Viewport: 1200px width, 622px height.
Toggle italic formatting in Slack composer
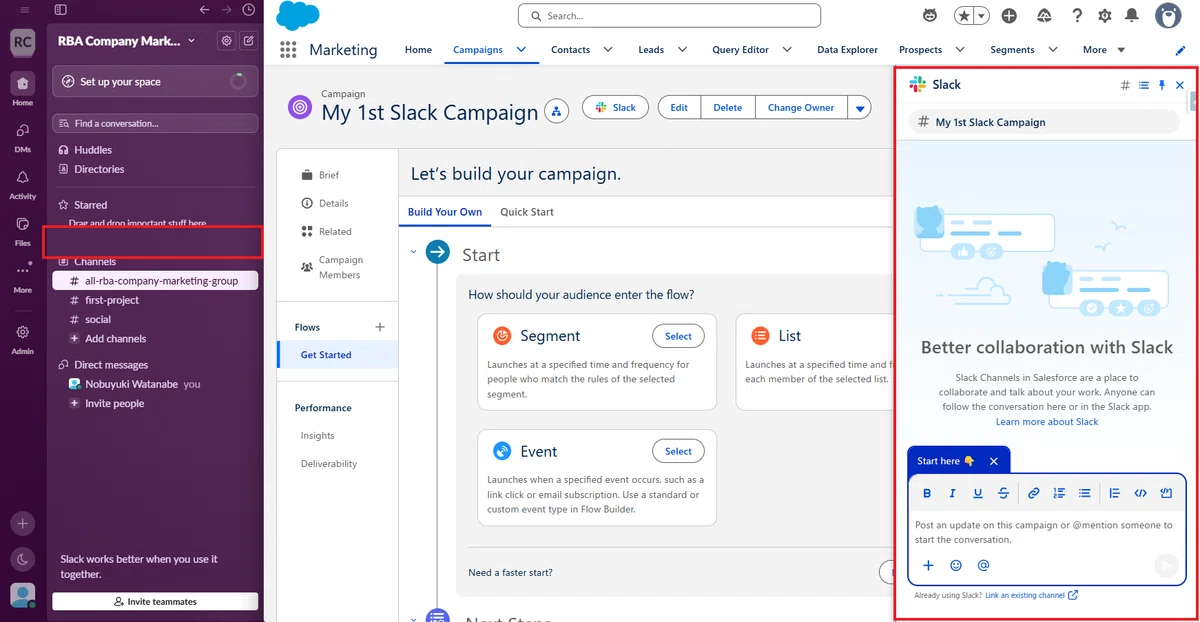pyautogui.click(x=952, y=493)
